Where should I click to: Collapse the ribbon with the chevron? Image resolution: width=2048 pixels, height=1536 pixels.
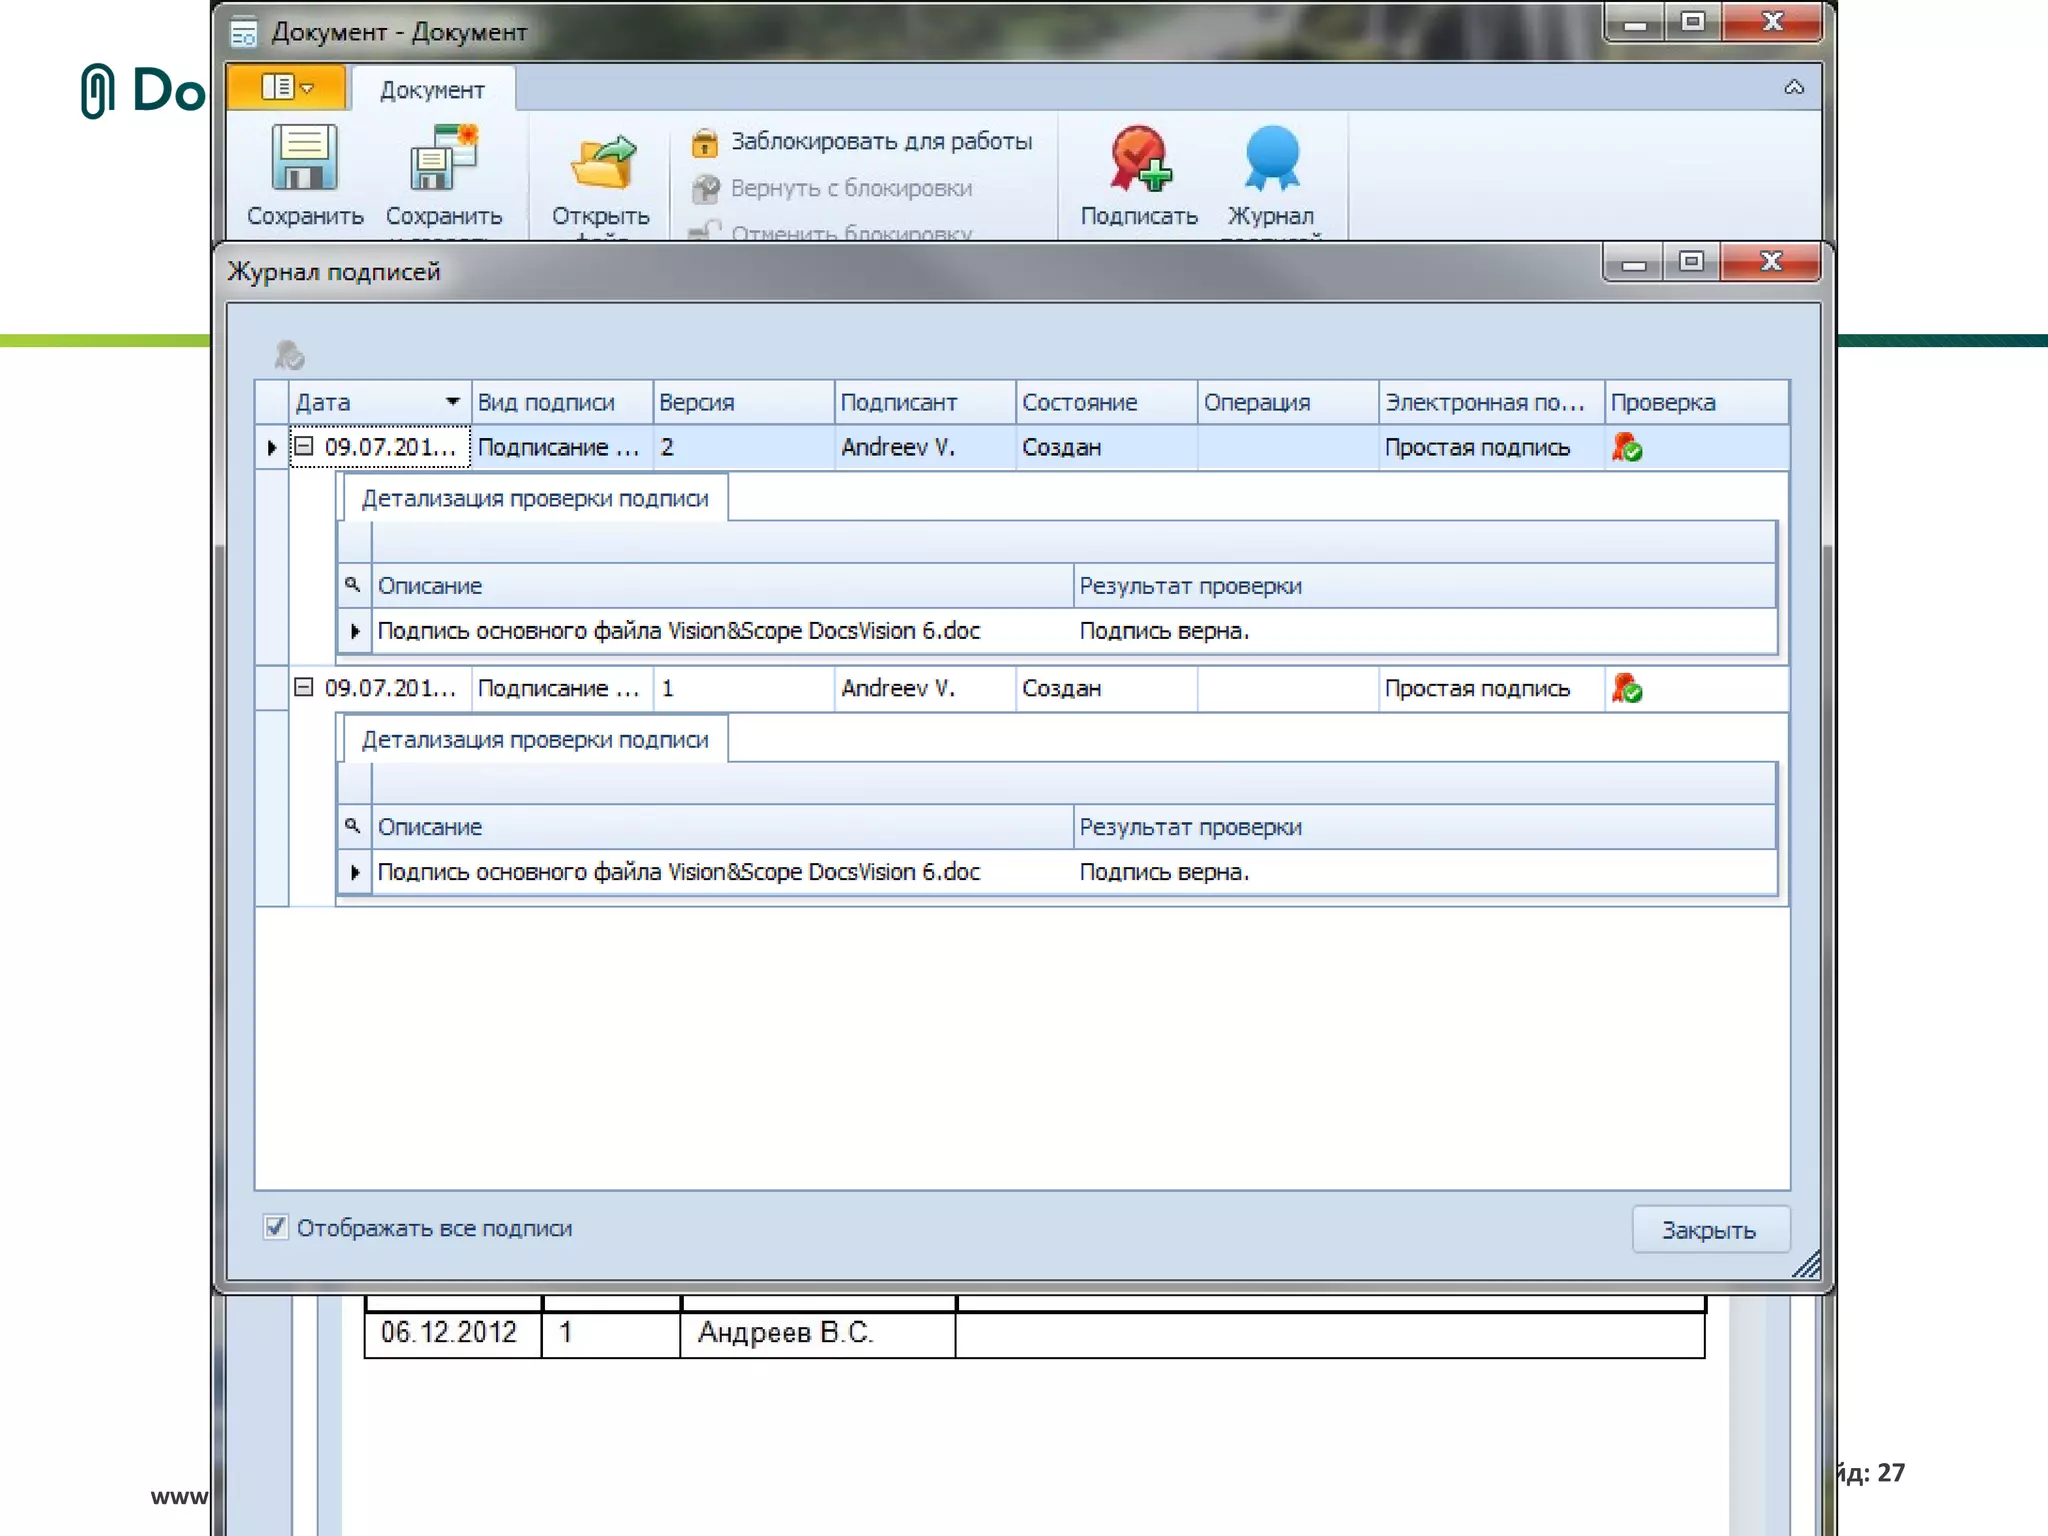coord(1794,88)
